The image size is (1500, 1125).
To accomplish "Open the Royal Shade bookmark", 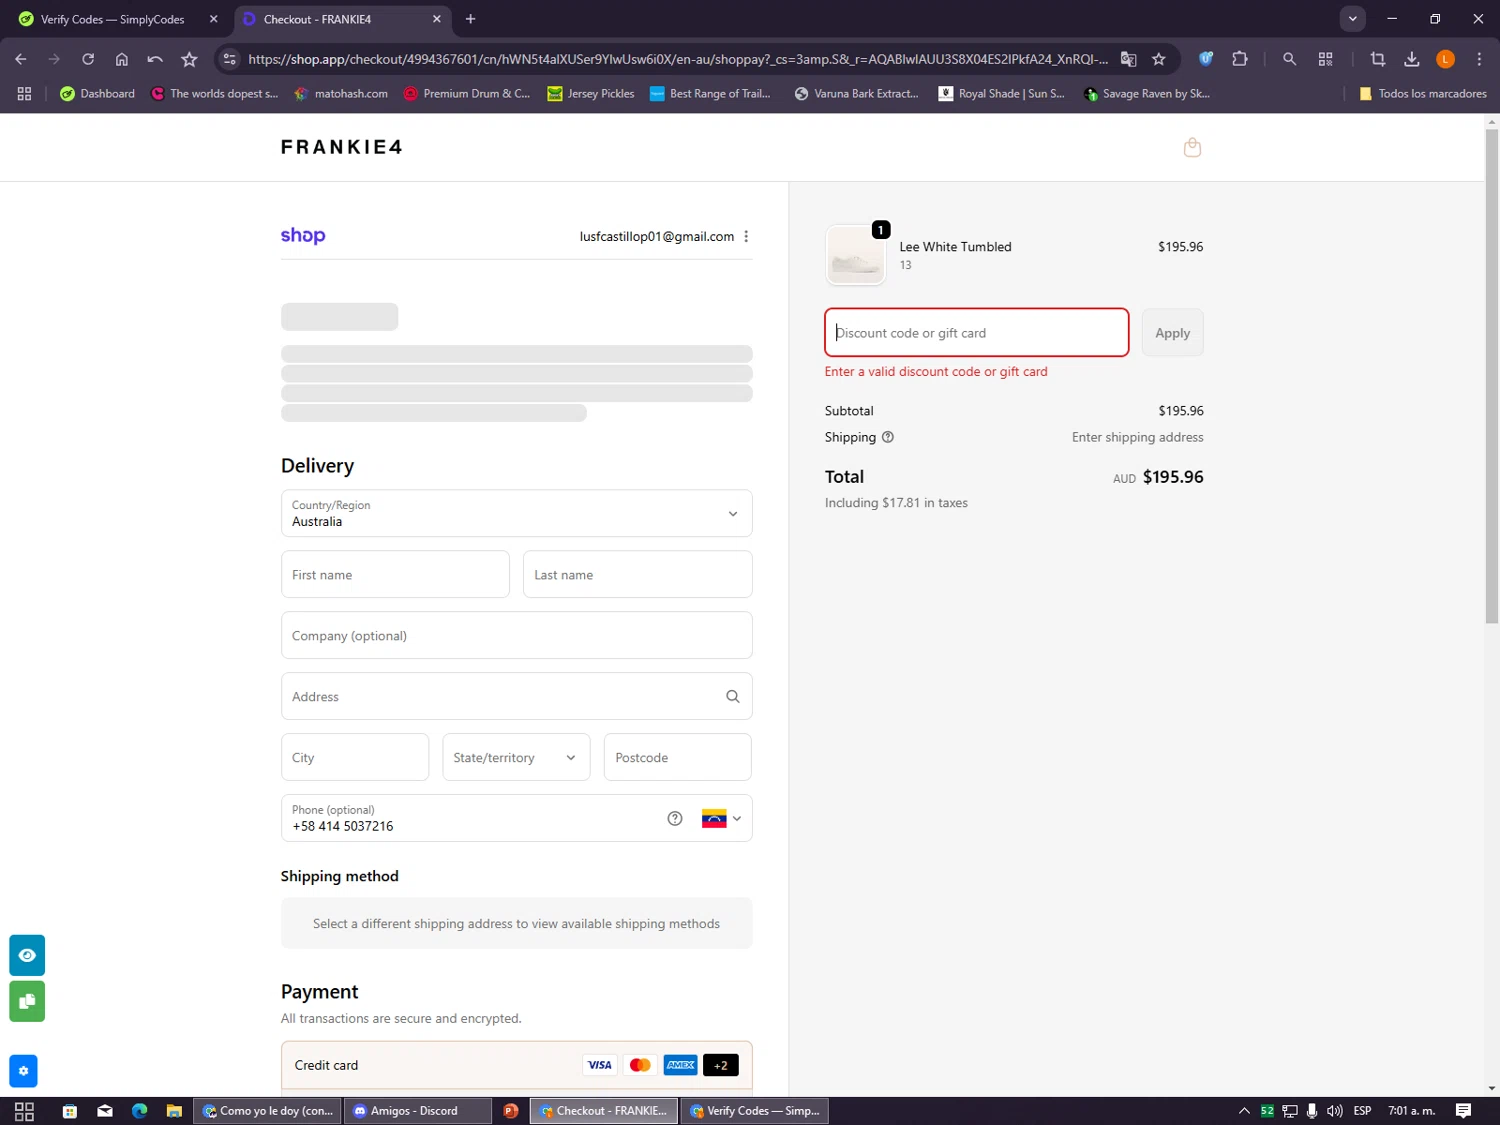I will point(1001,94).
